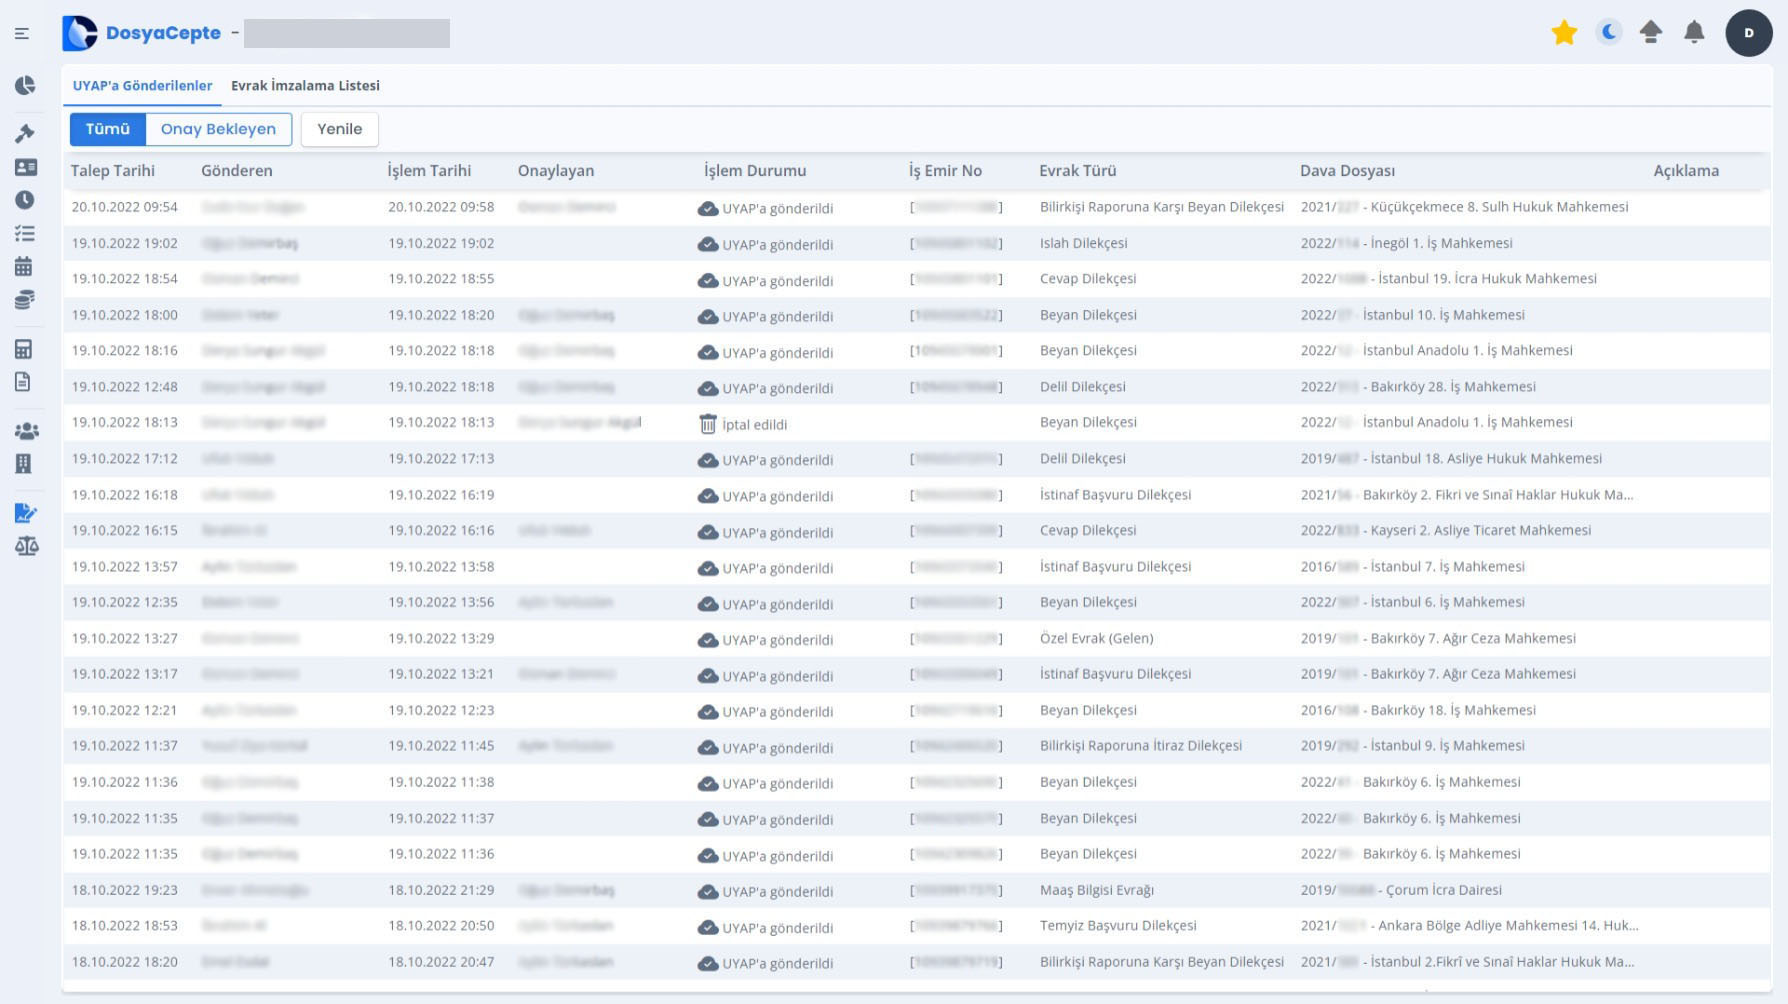Click cloud icon in the 18.10.2022 18:20 row
This screenshot has height=1004, width=1788.
tap(708, 964)
